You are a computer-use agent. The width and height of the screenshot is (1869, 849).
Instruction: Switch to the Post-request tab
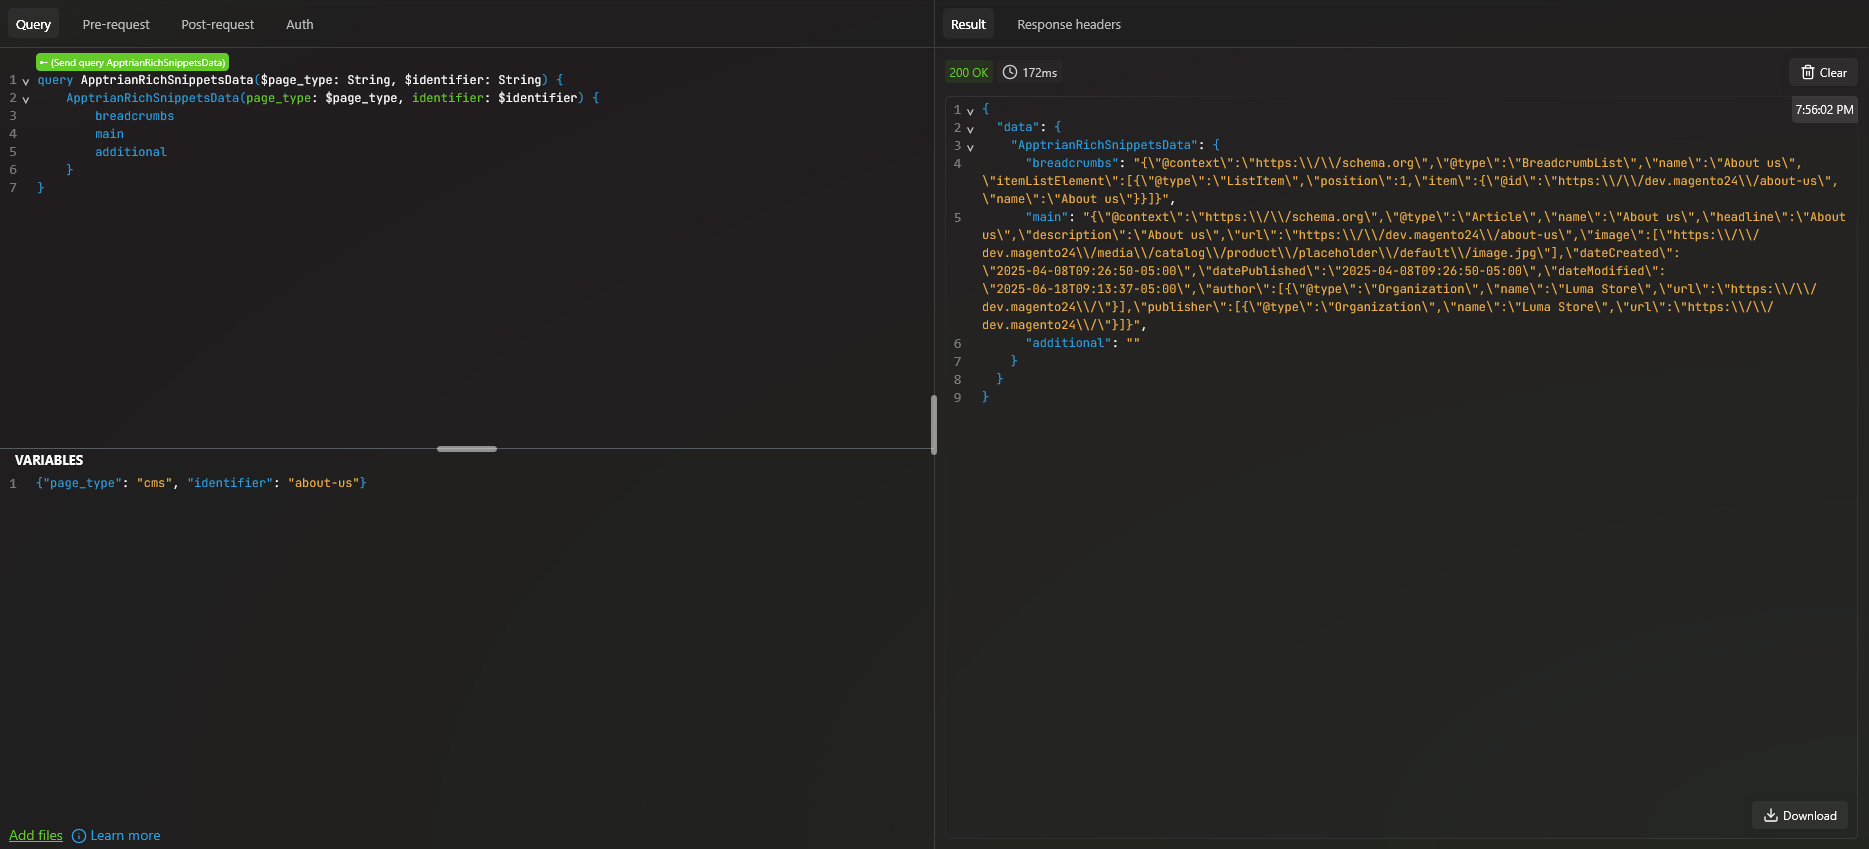point(217,24)
